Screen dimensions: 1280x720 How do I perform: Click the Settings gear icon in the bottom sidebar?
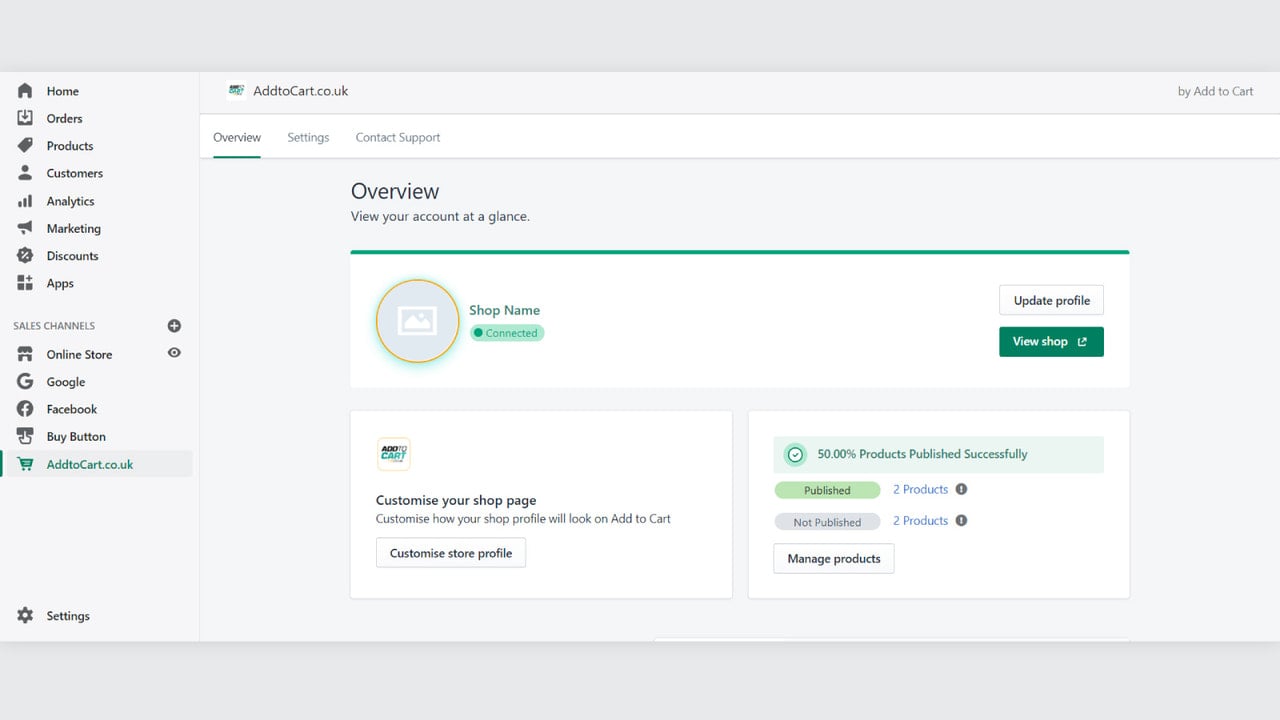pos(25,616)
